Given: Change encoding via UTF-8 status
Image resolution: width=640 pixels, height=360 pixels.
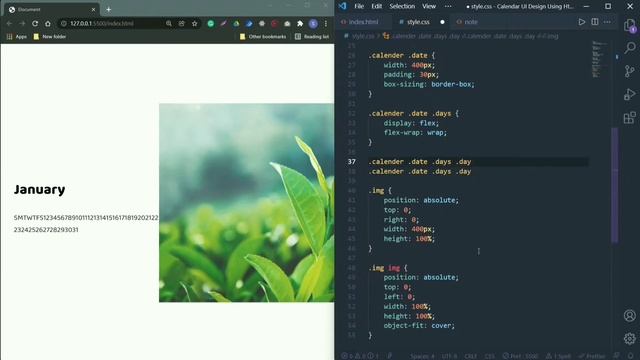Looking at the screenshot, I should point(449,356).
